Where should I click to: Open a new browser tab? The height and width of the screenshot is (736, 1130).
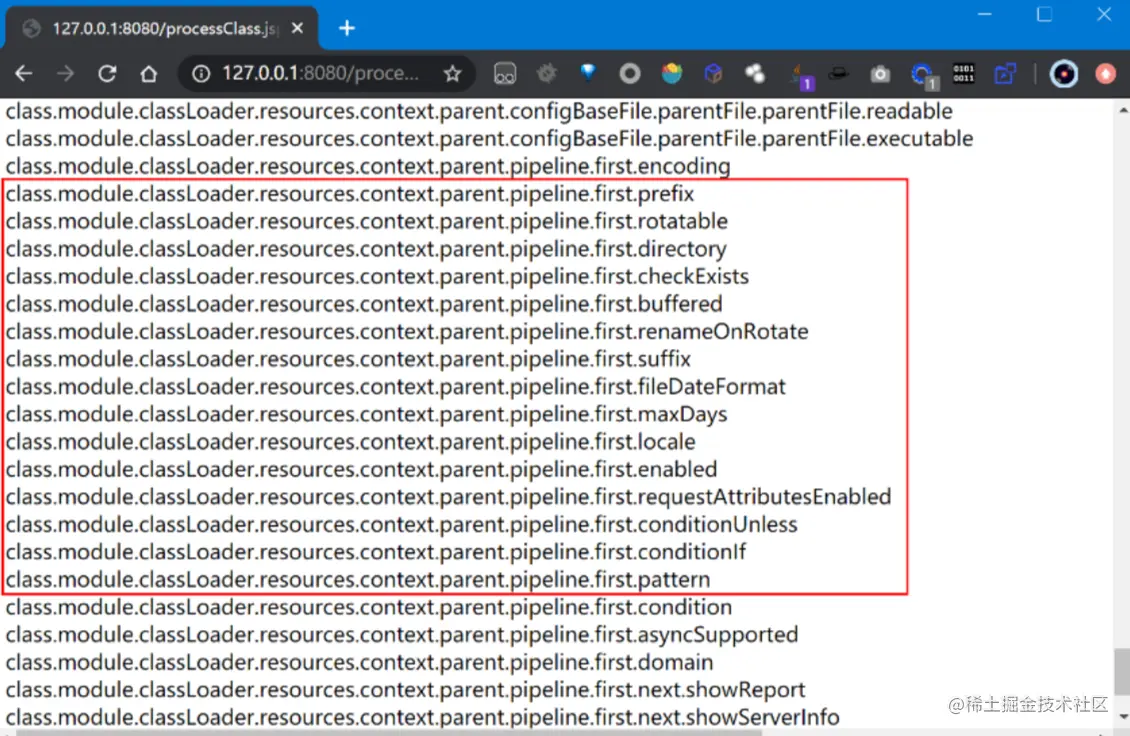pos(347,28)
